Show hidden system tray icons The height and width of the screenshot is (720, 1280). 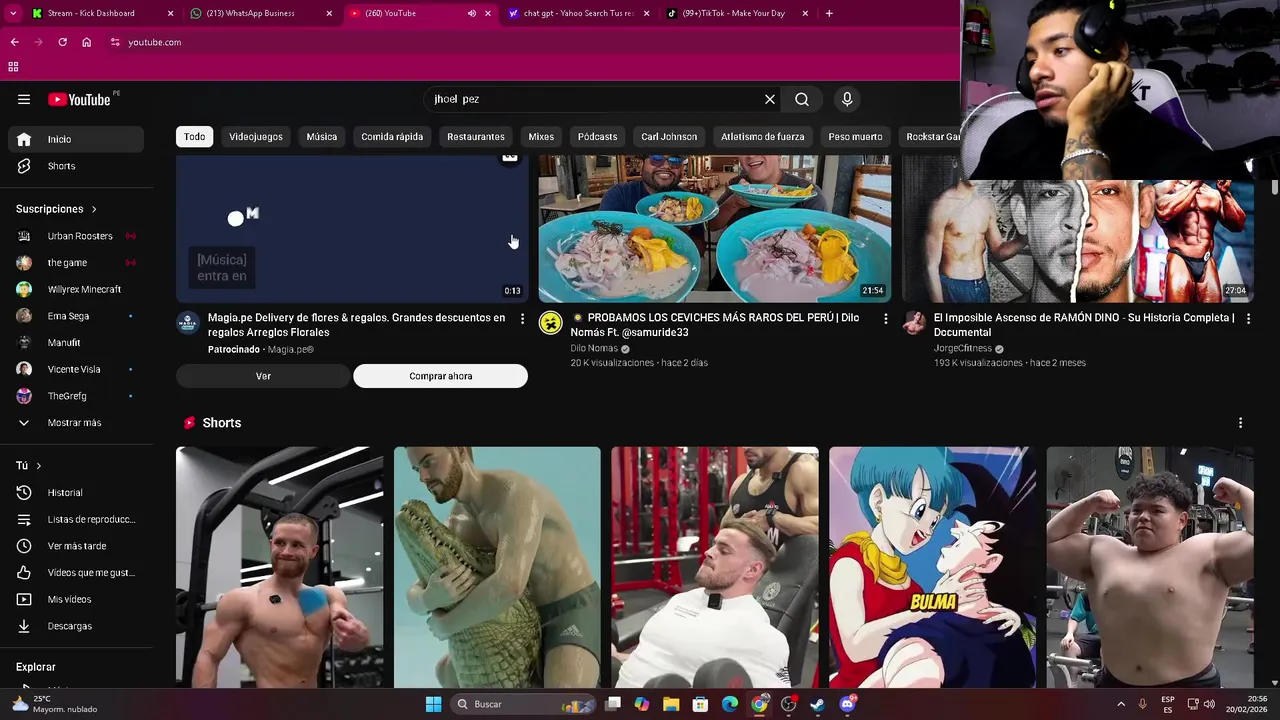[x=1121, y=704]
